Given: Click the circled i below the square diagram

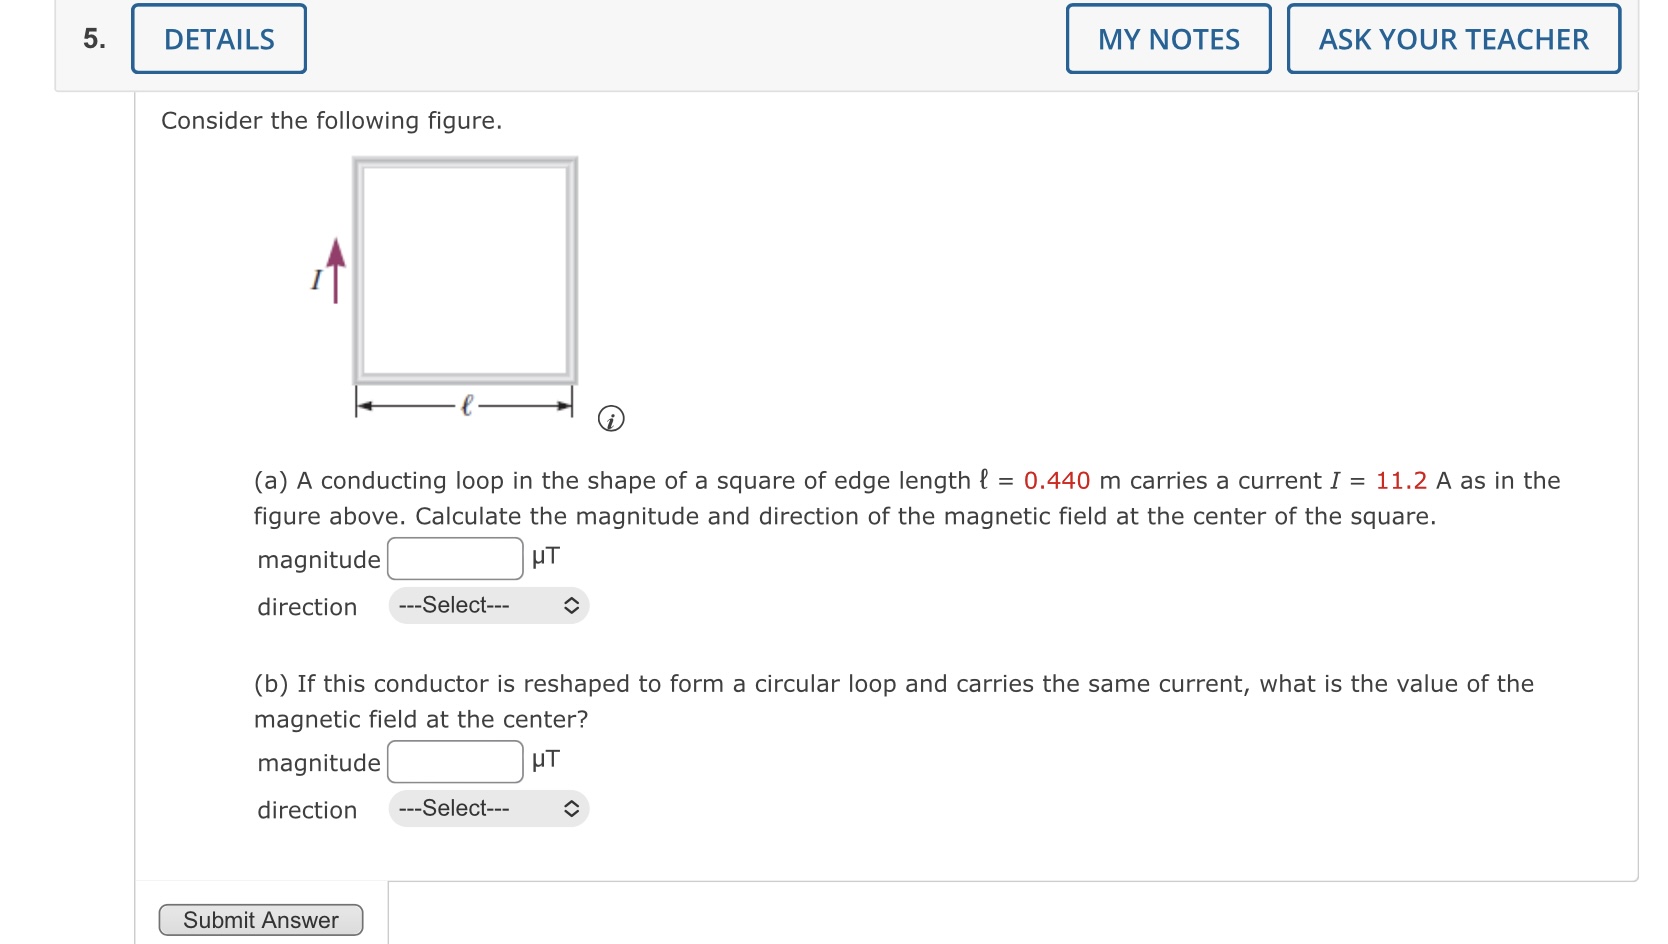Looking at the screenshot, I should tap(610, 419).
